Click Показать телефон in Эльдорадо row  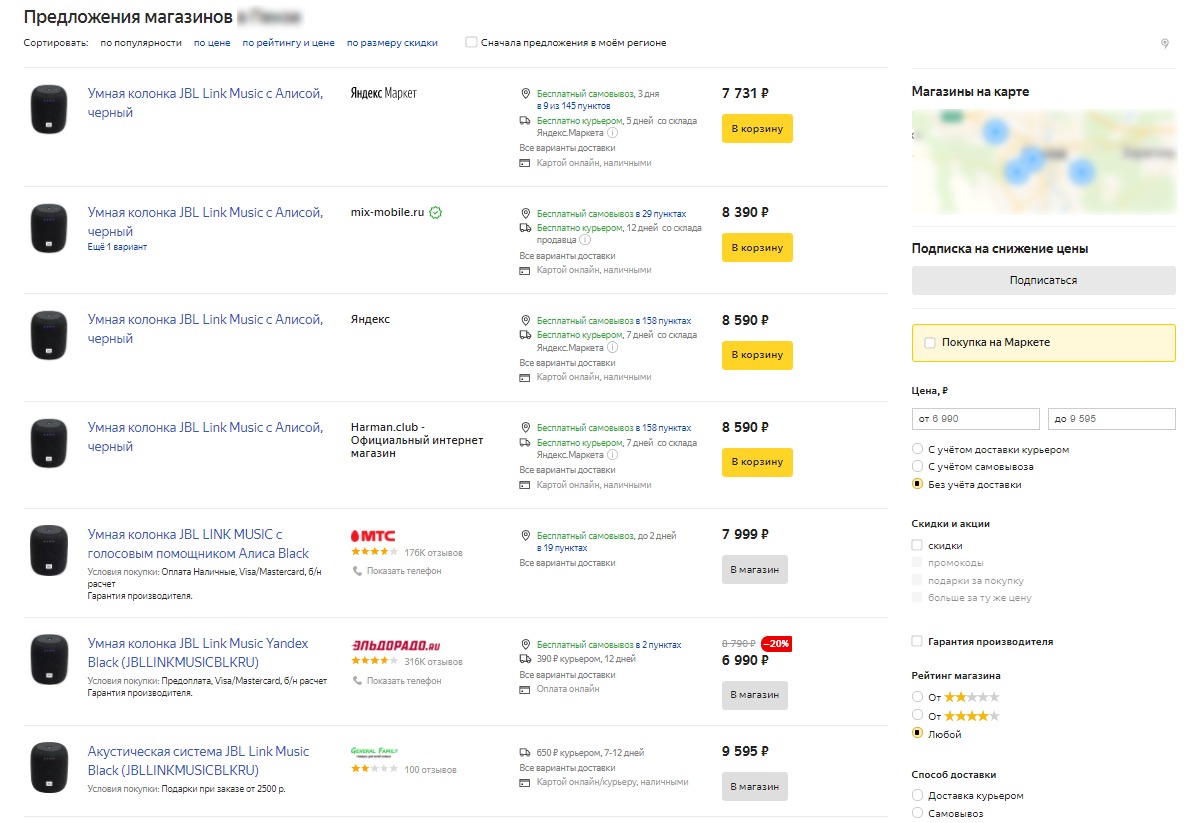tap(404, 680)
